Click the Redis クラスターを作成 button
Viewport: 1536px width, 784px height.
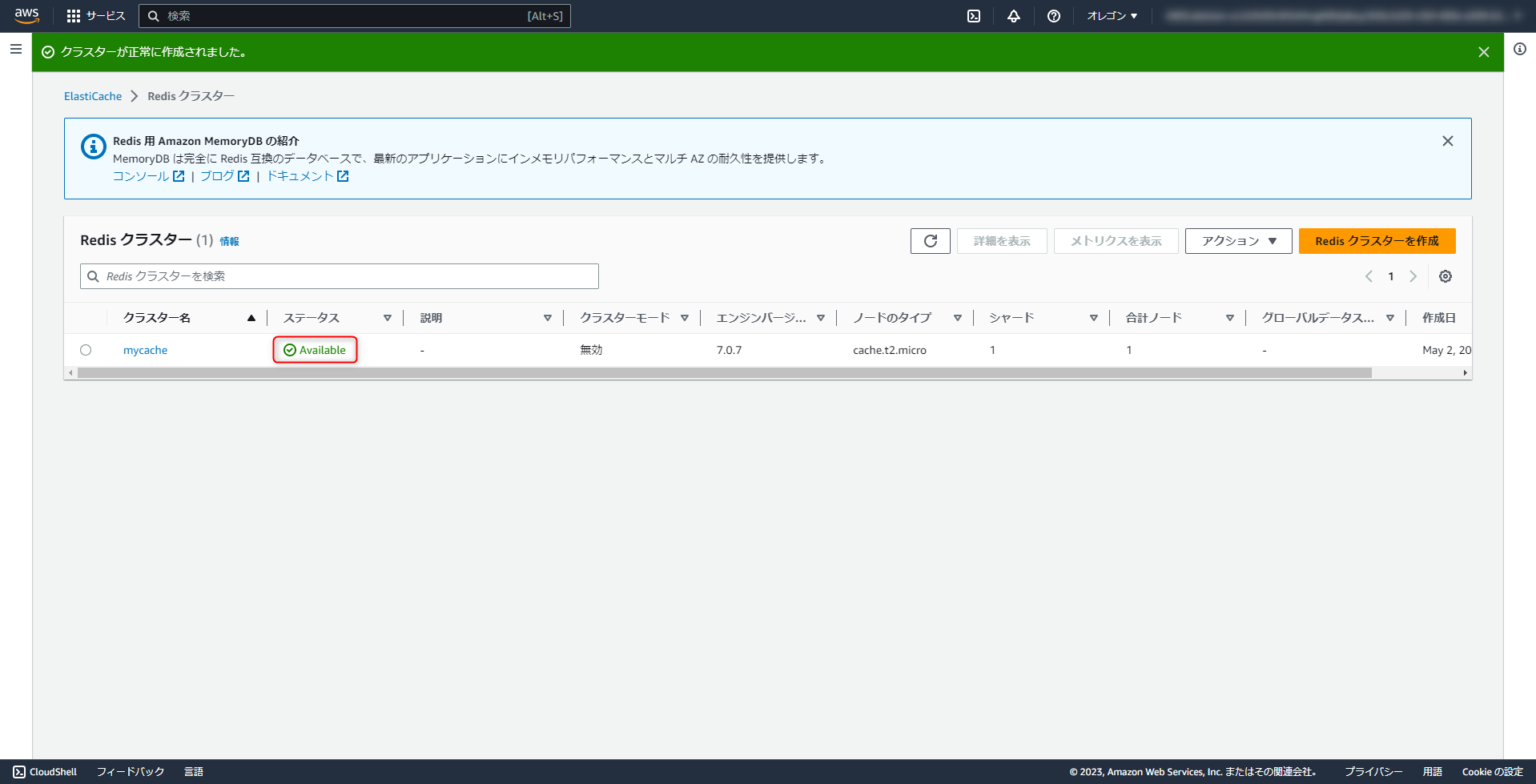click(x=1377, y=240)
